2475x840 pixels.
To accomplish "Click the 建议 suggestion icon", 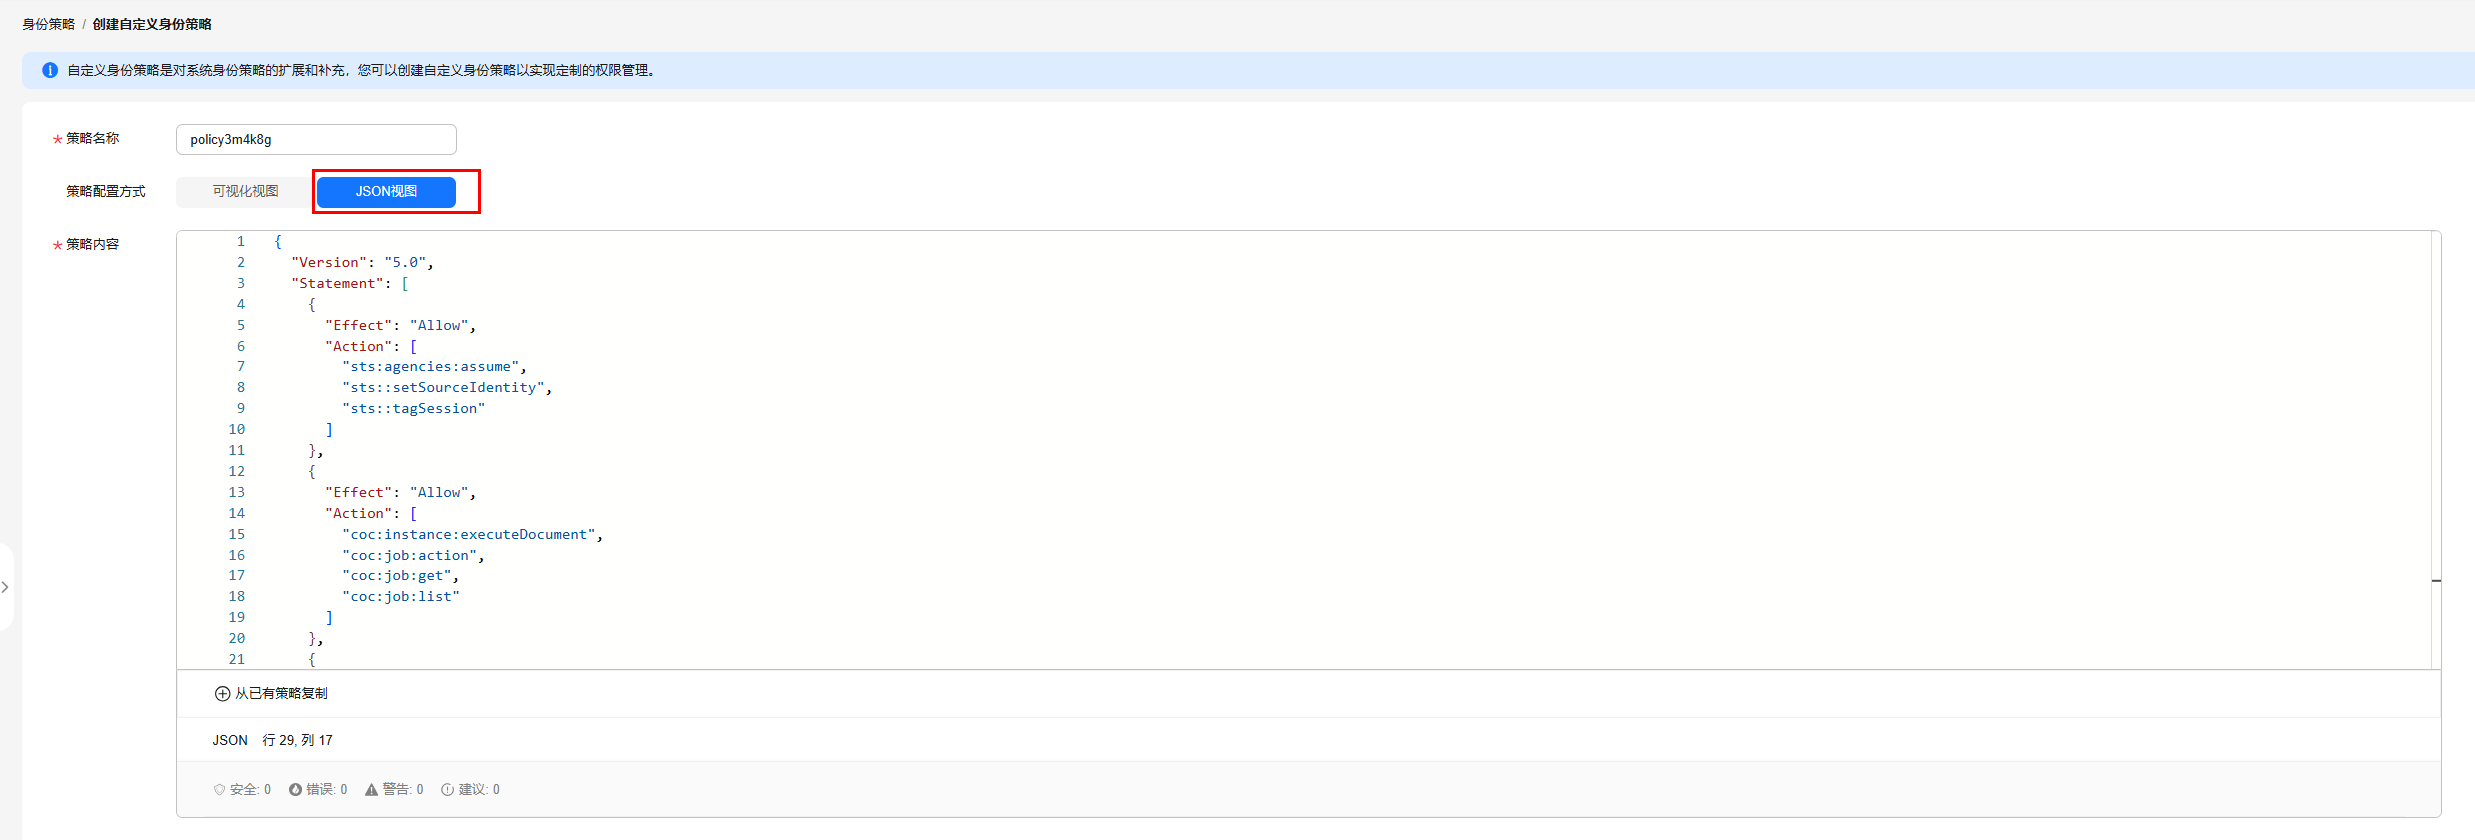I will [x=447, y=789].
